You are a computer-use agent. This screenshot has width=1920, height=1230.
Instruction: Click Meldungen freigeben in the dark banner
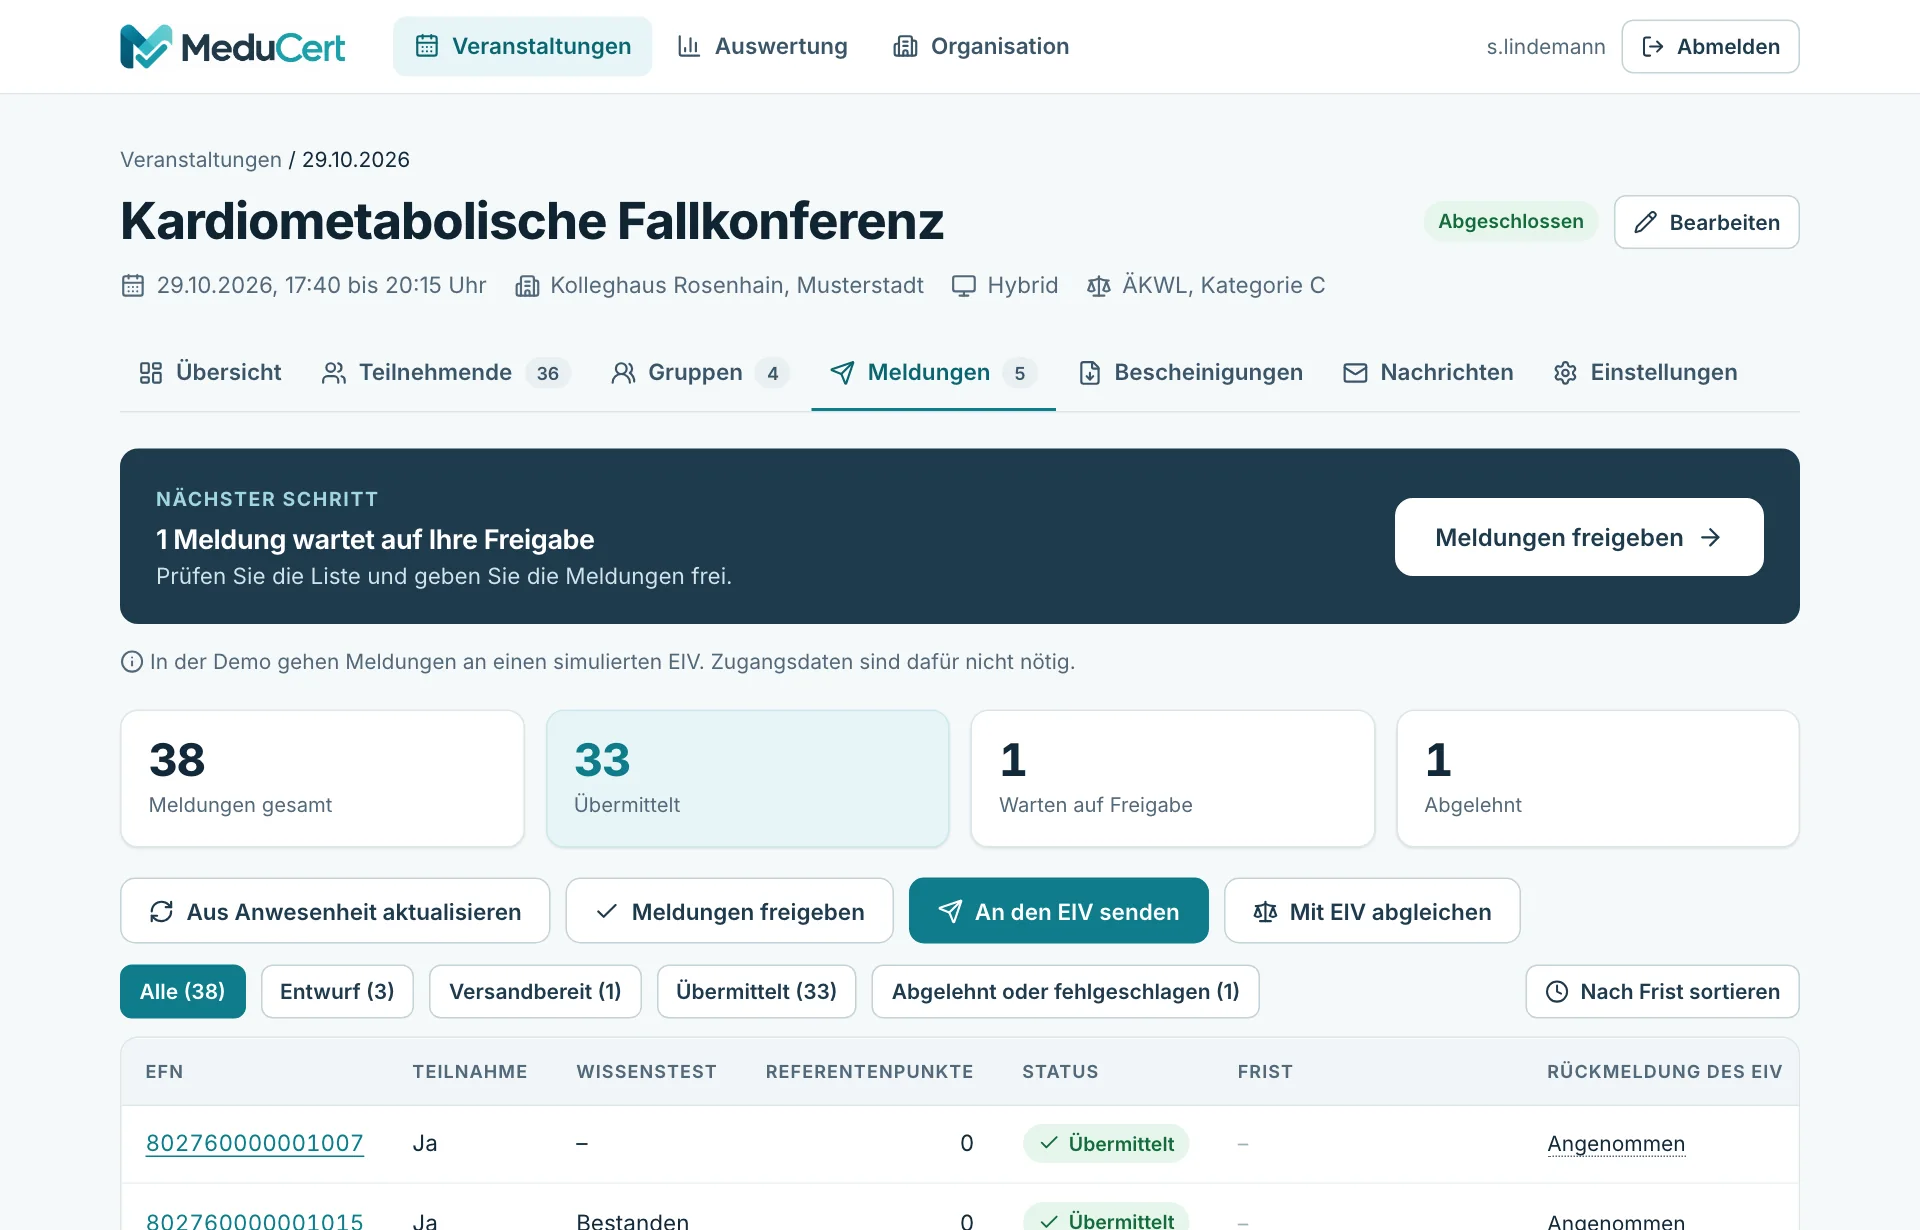[1579, 537]
